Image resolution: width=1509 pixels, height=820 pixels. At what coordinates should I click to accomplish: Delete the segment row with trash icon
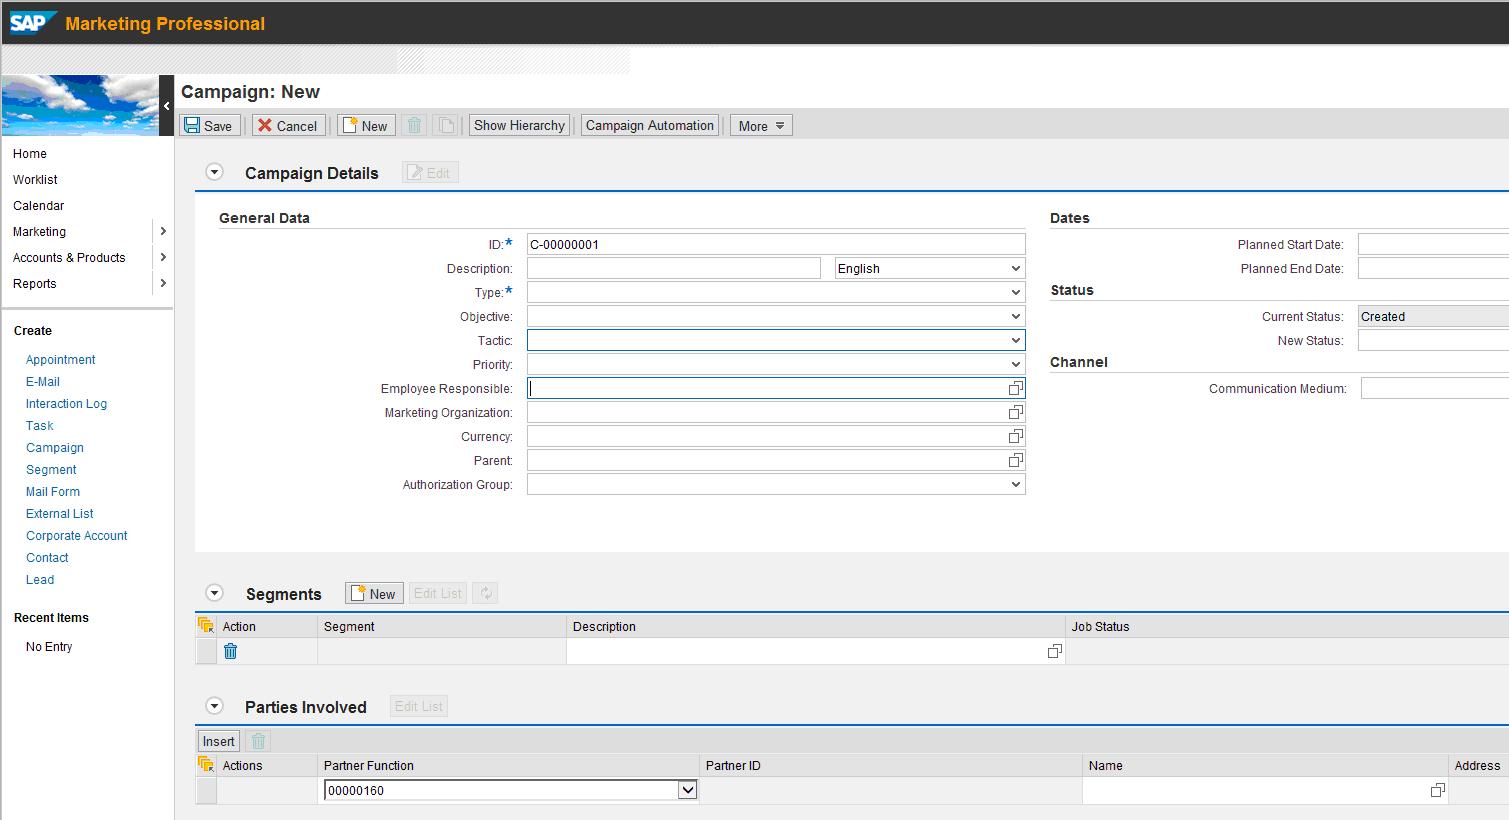click(x=231, y=651)
